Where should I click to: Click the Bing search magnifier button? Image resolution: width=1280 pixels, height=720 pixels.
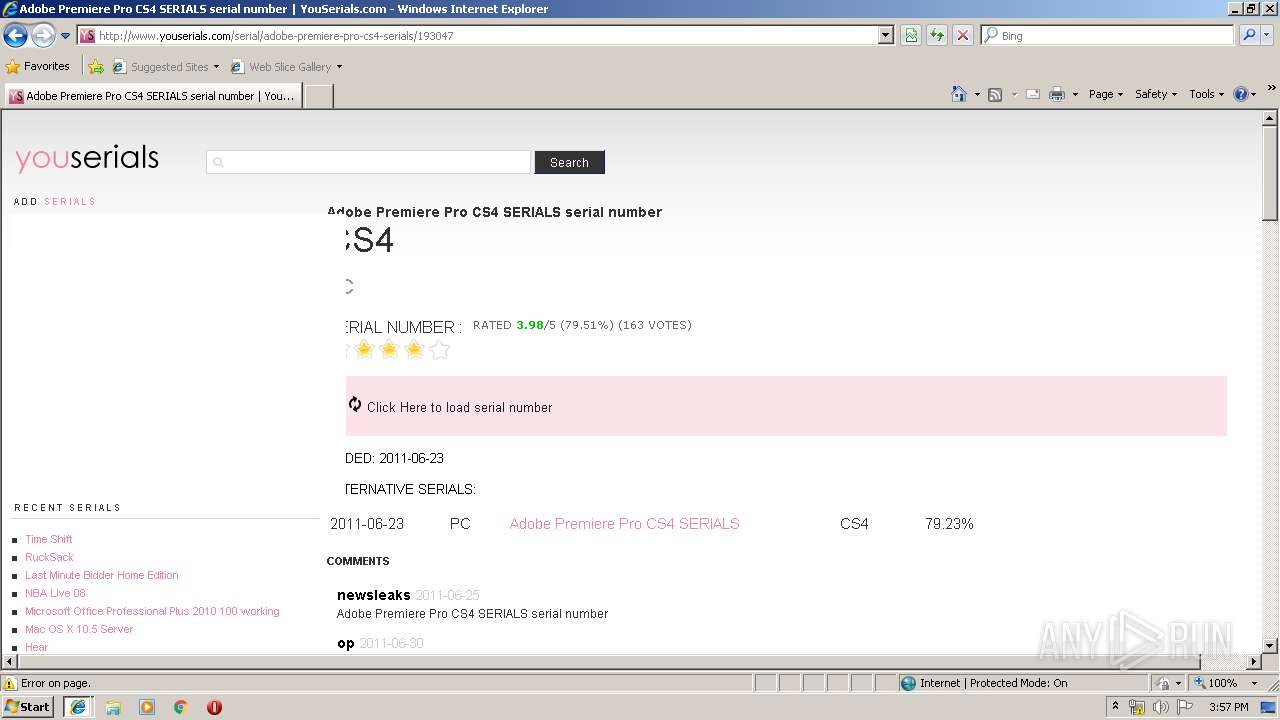(1249, 35)
